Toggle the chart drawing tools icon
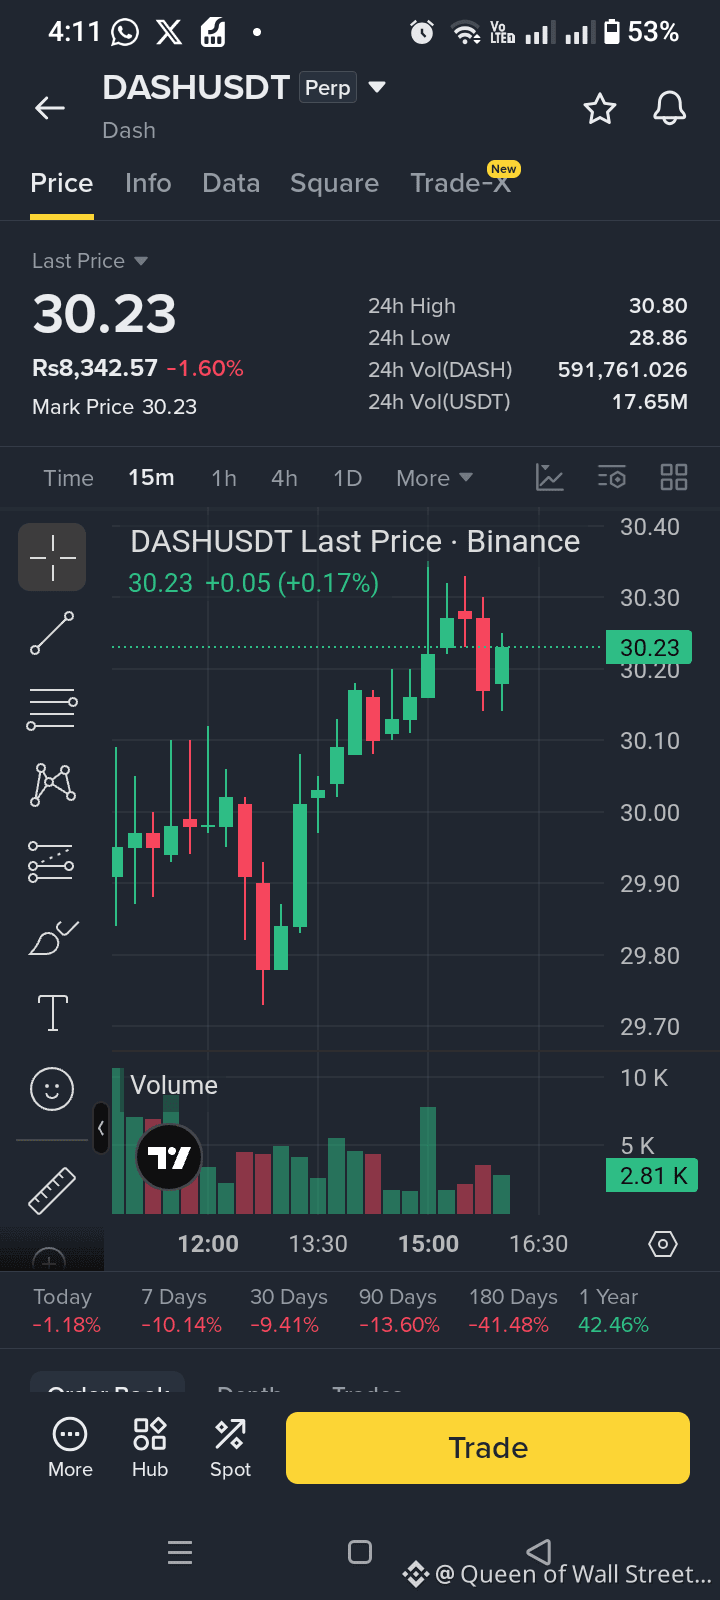This screenshot has width=720, height=1600. tap(550, 477)
